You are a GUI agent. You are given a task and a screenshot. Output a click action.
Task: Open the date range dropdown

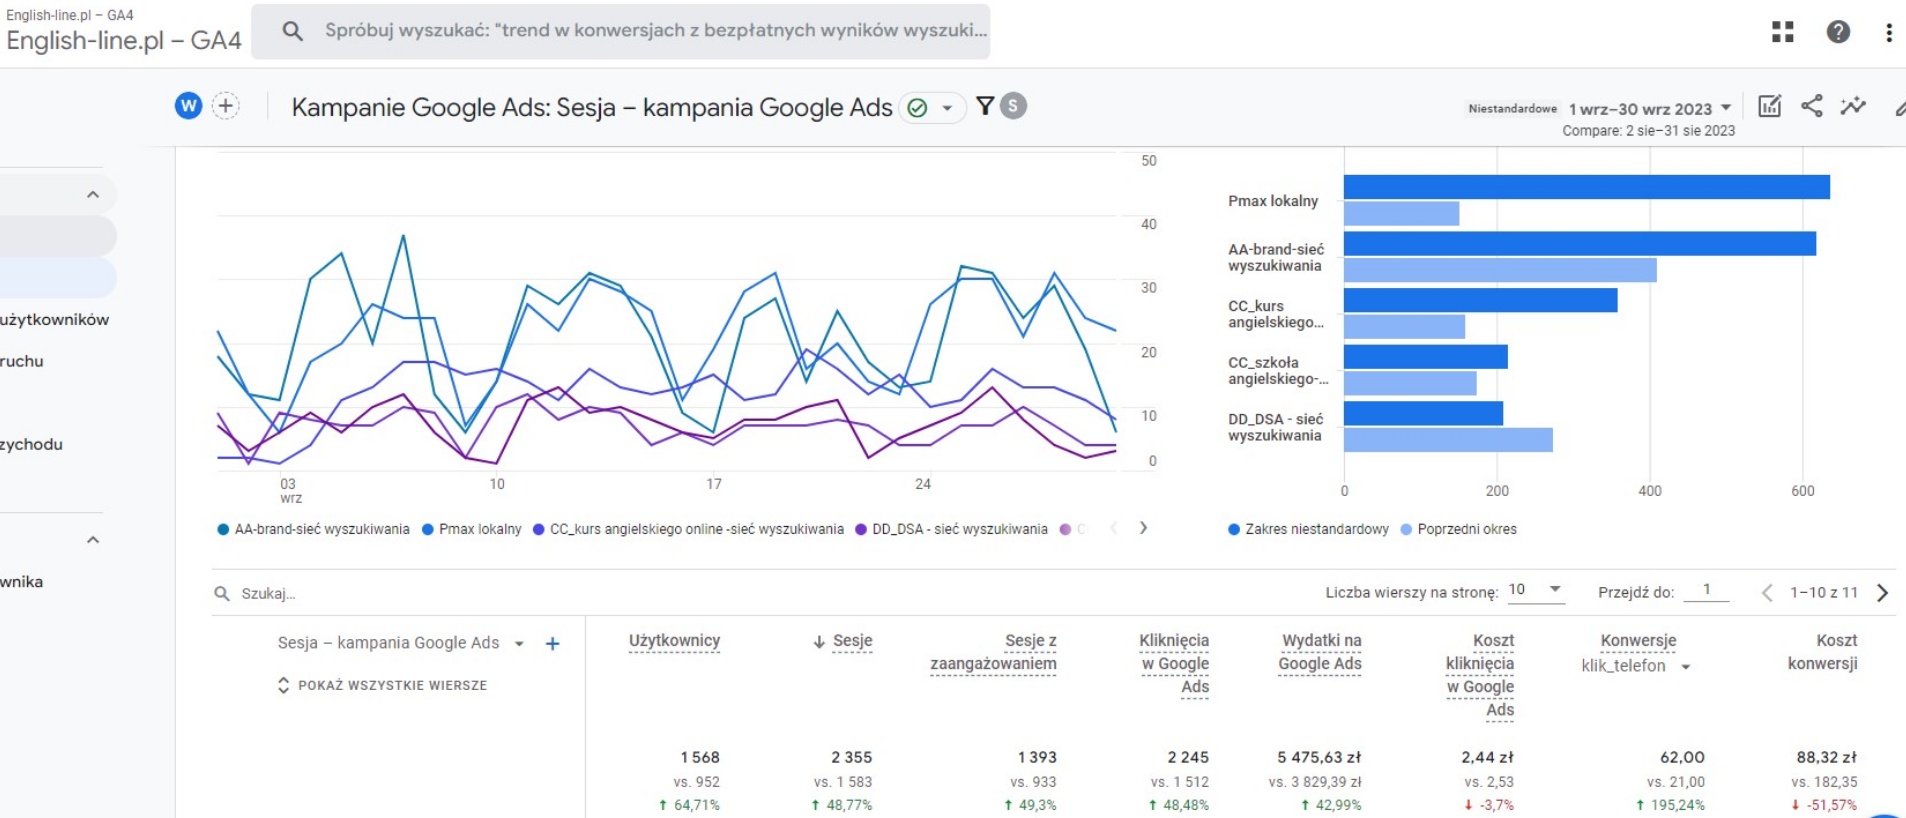pos(1650,109)
